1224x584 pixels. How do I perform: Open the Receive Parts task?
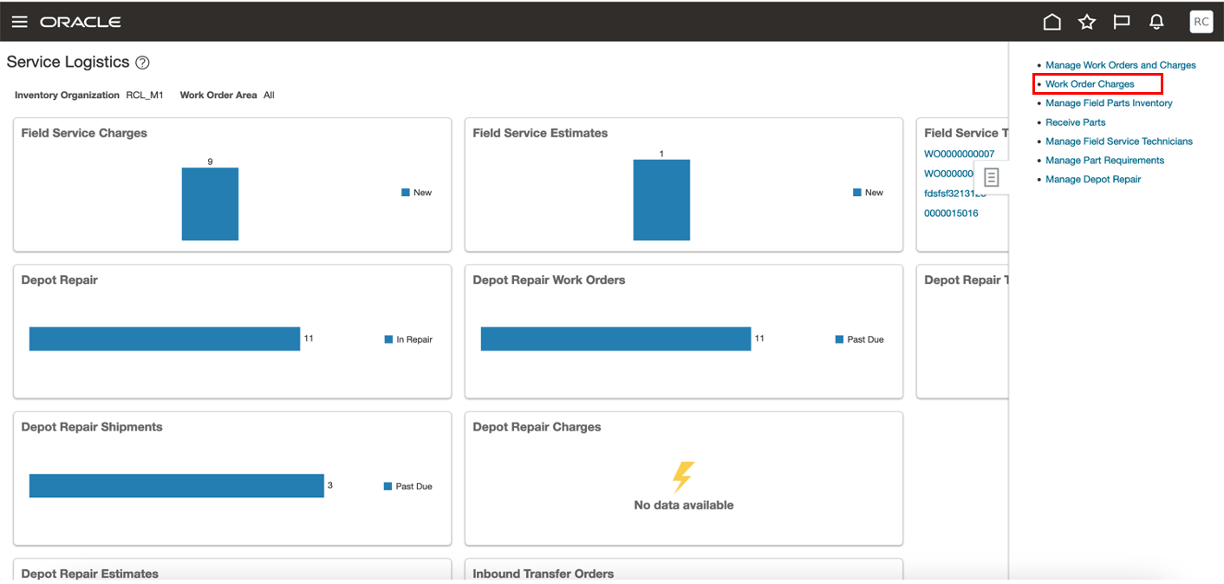1076,122
